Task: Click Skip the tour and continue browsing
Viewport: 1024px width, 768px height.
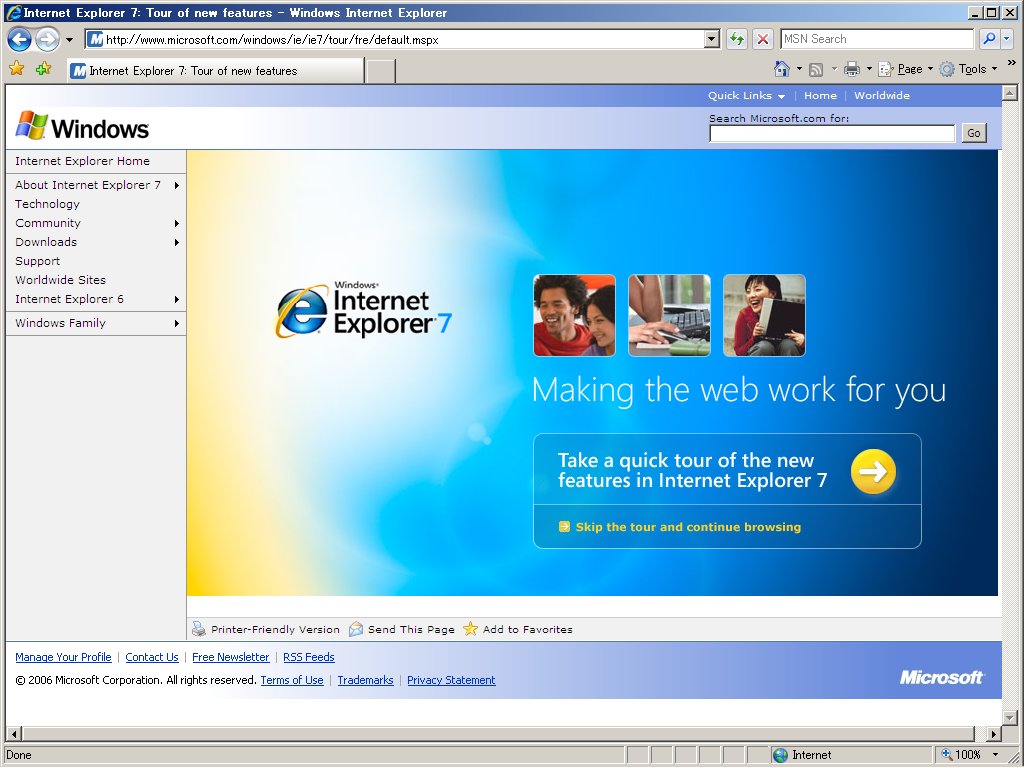Action: (x=688, y=527)
